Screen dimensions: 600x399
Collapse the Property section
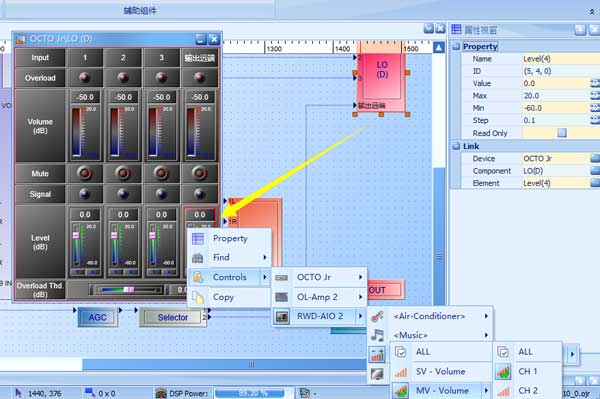click(456, 47)
